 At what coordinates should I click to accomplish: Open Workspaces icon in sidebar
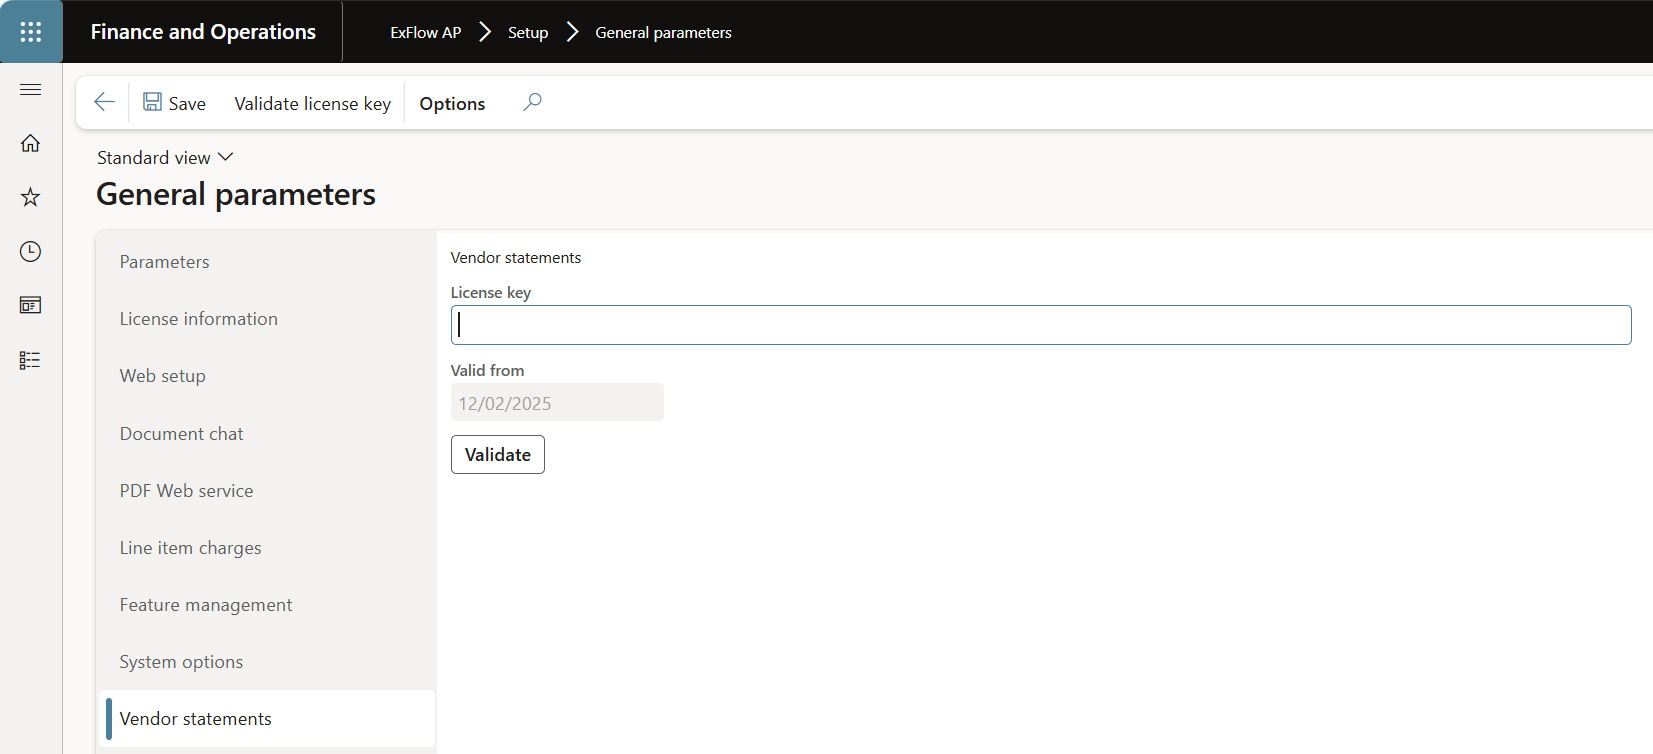[x=31, y=305]
